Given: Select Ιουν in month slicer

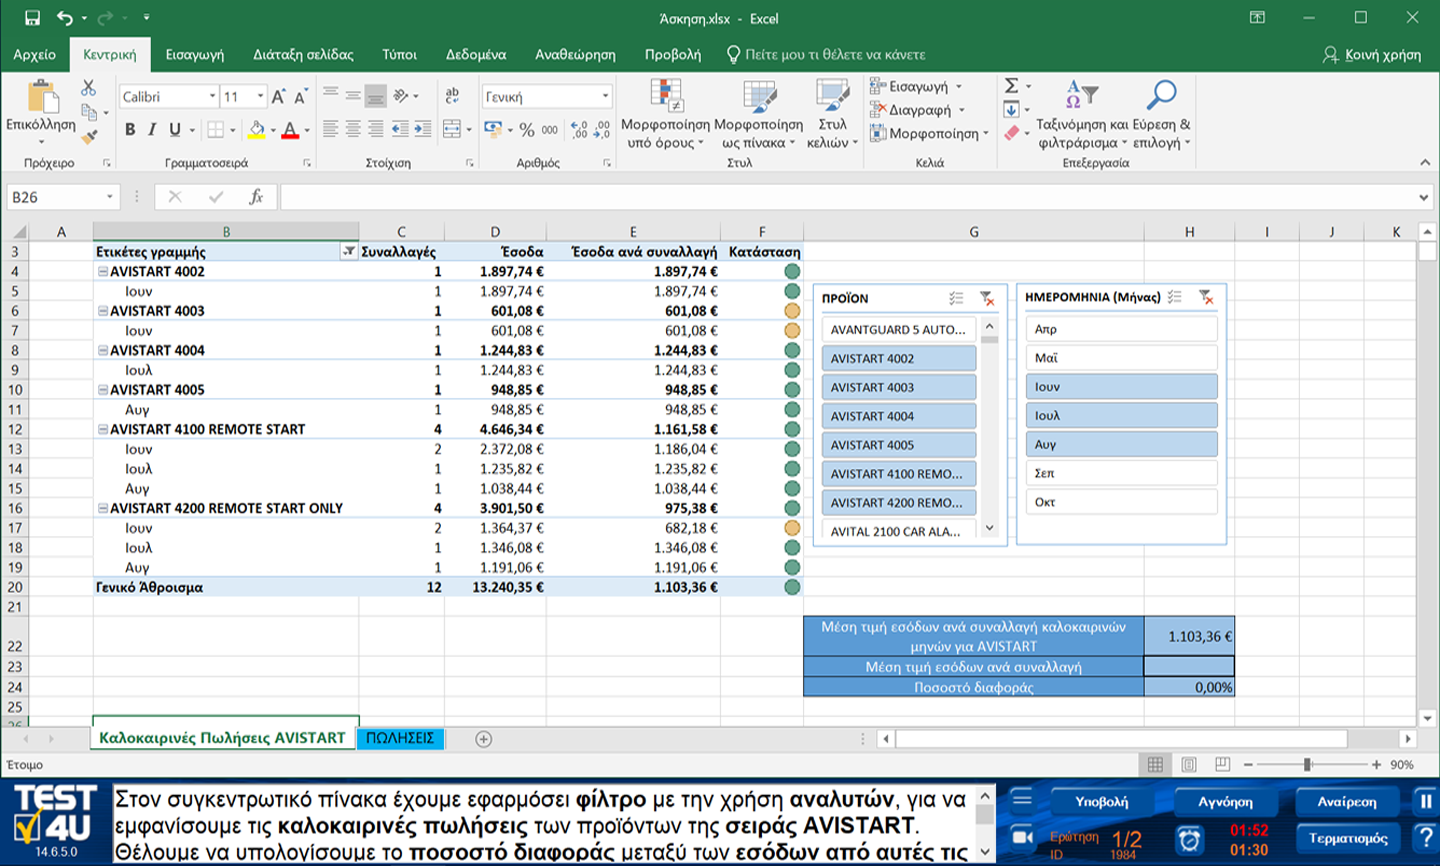Looking at the screenshot, I should pos(1122,387).
